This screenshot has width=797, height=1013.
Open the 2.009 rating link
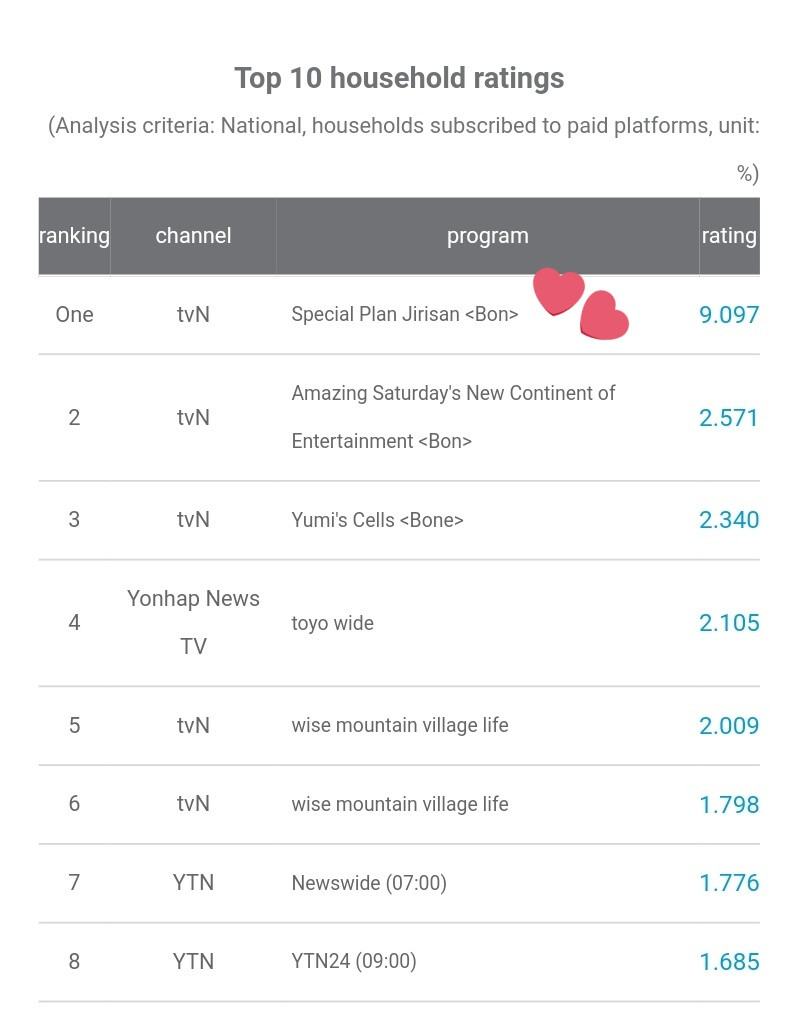tap(729, 725)
